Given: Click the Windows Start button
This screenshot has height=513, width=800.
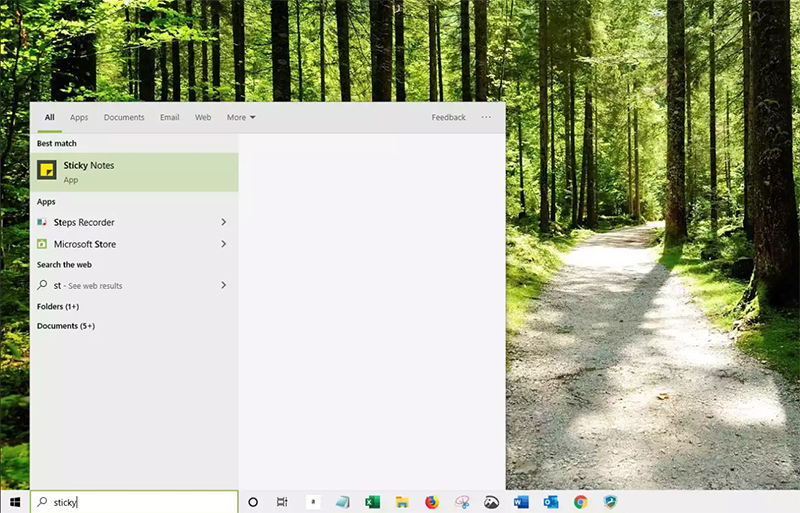Looking at the screenshot, I should 14,502.
